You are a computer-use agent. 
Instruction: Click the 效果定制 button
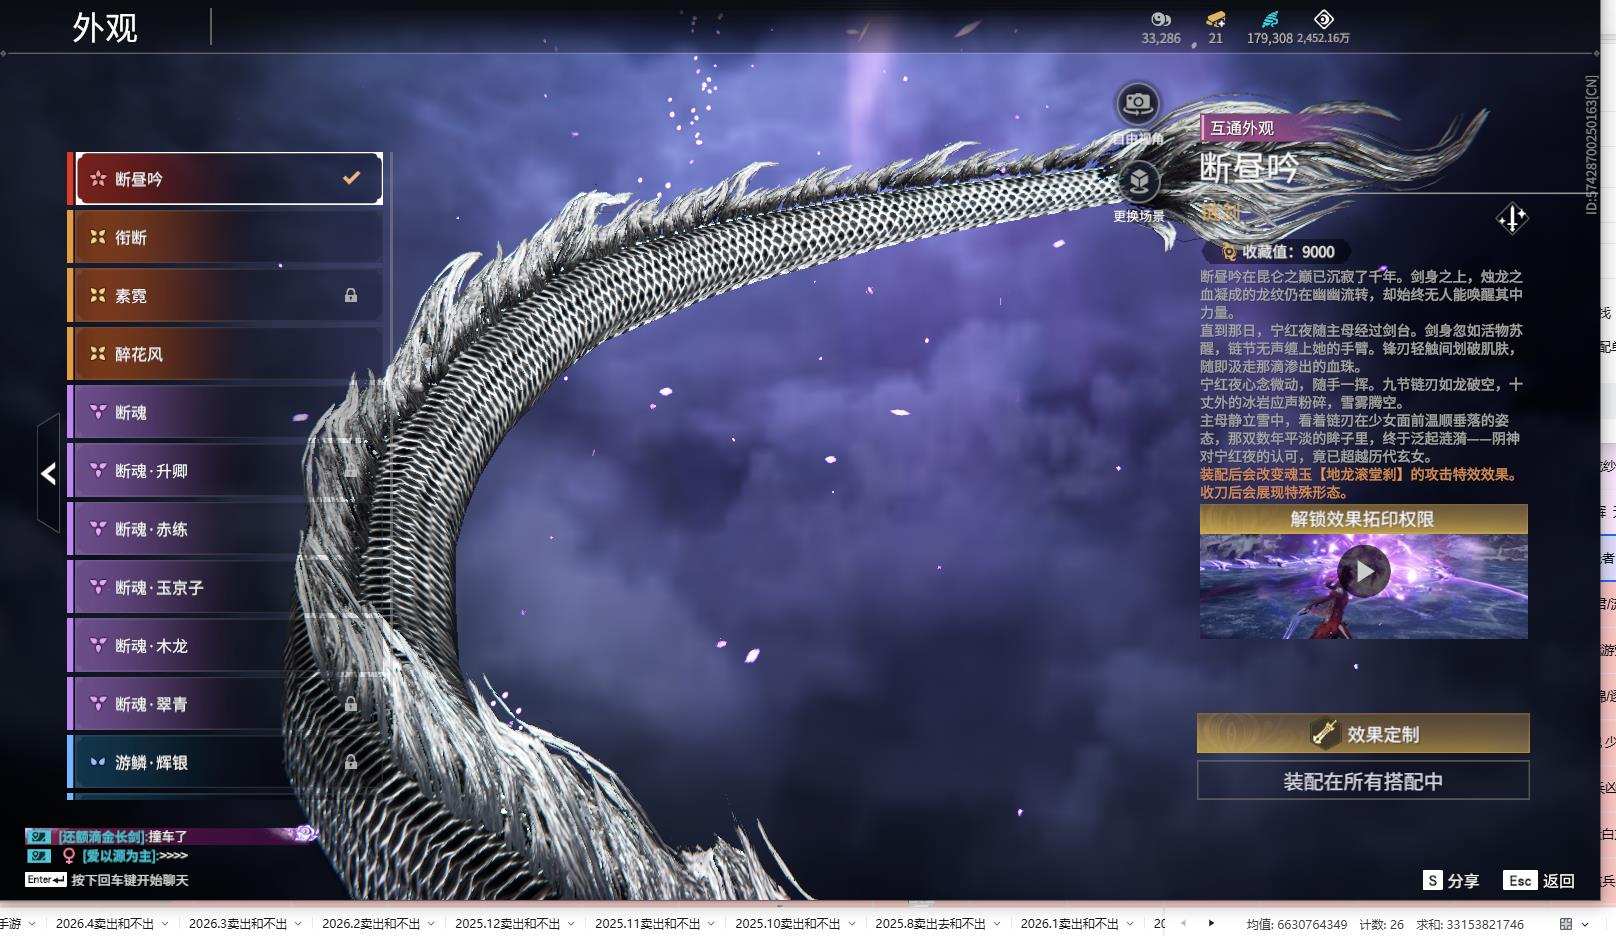(x=1362, y=734)
